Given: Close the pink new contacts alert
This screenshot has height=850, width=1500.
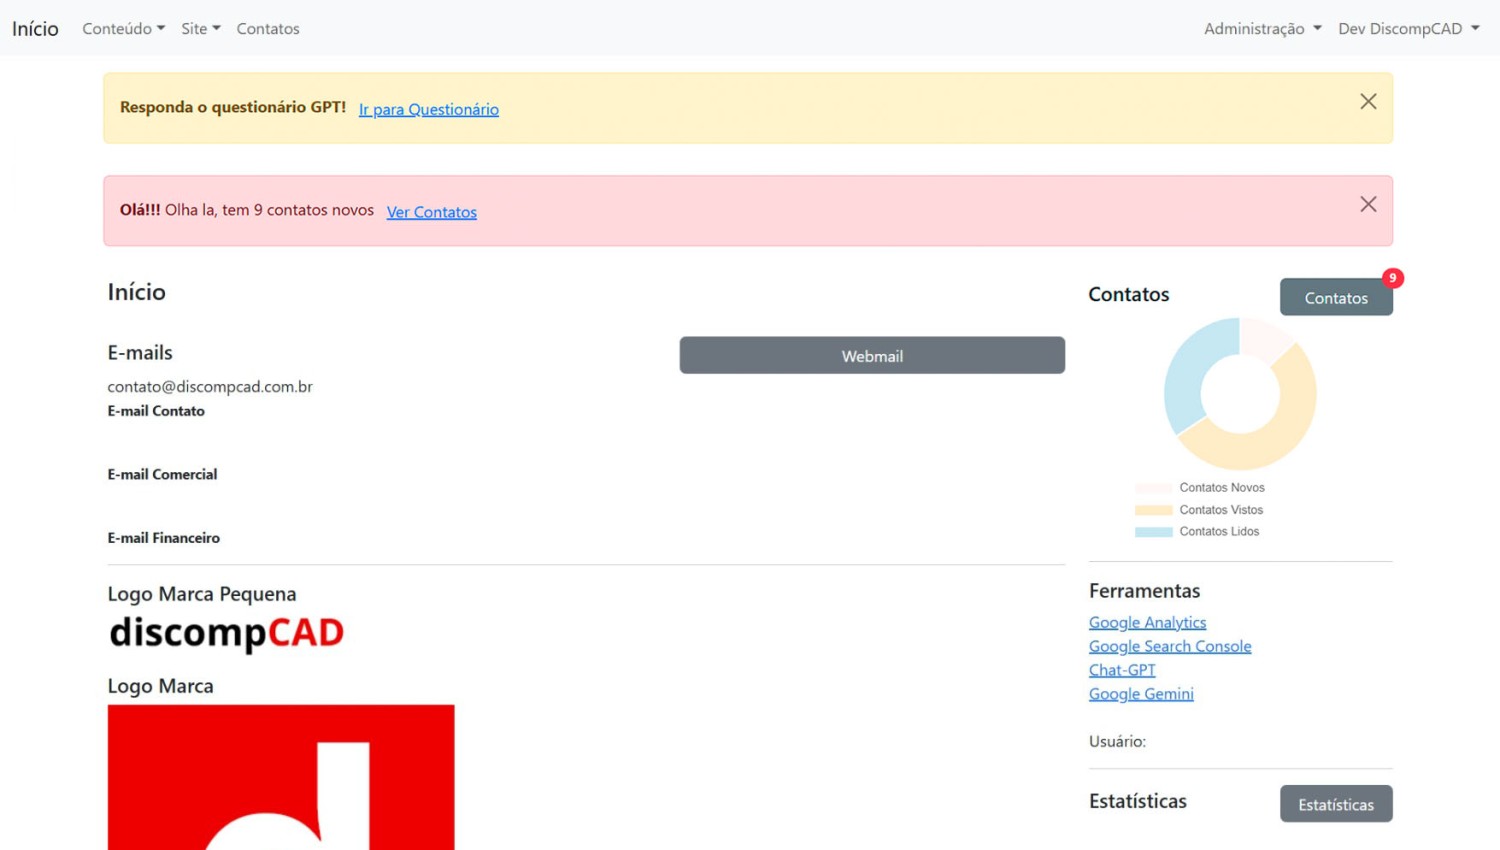Looking at the screenshot, I should [1368, 205].
